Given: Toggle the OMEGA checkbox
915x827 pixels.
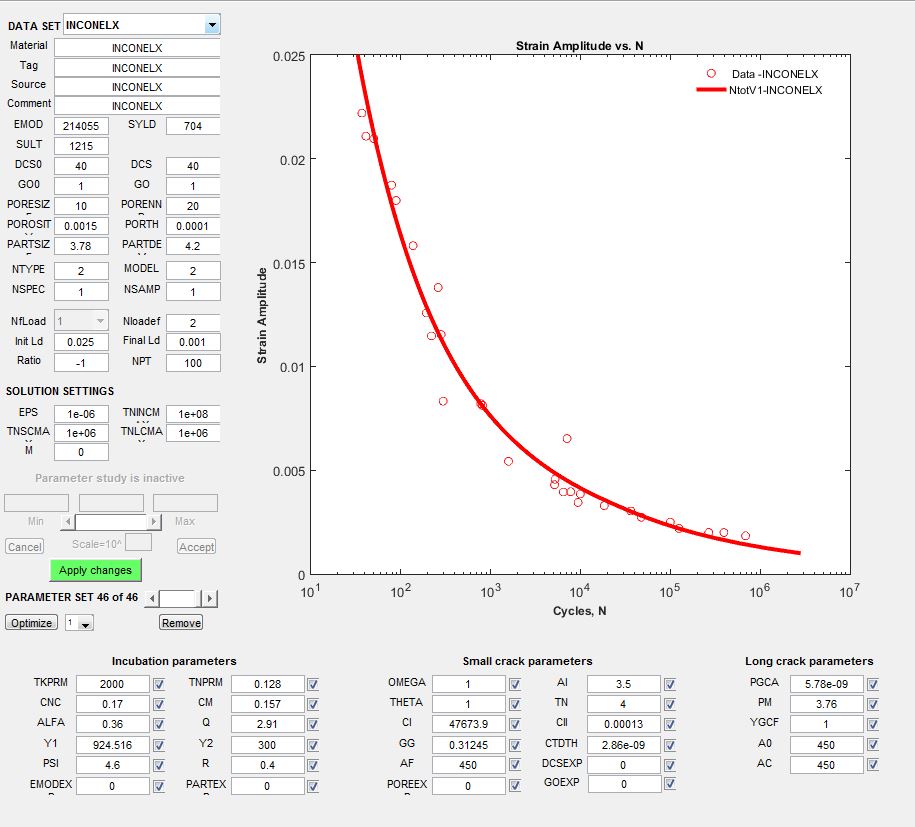Looking at the screenshot, I should [x=515, y=684].
